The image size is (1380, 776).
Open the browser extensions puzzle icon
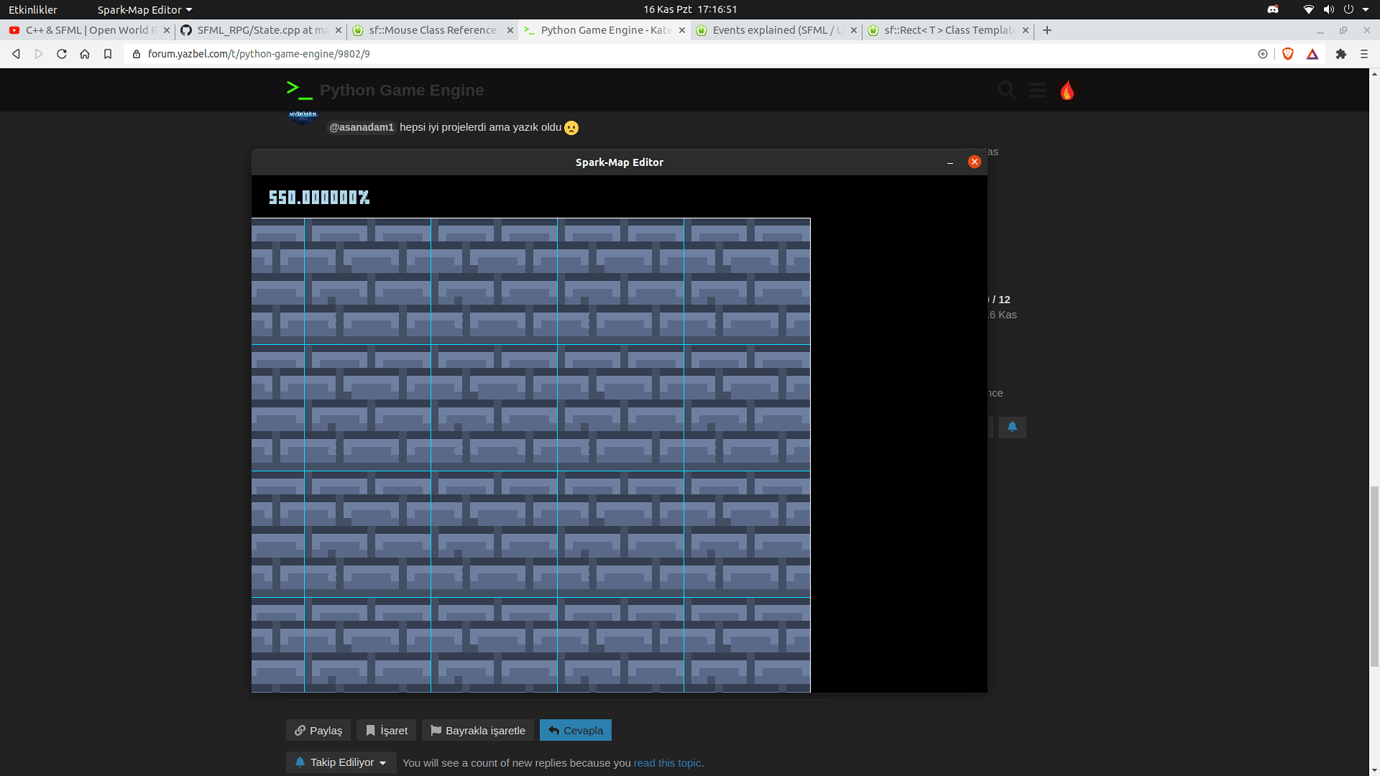point(1341,54)
